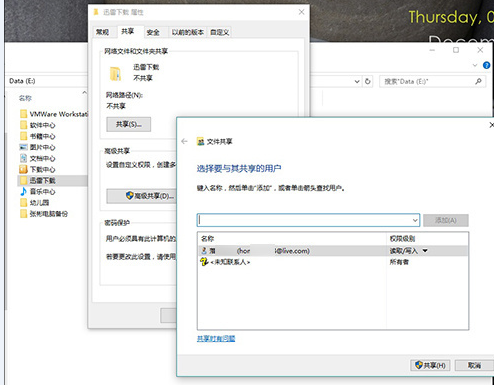
Task: Click the 高级共享(D)... button
Action: click(141, 196)
